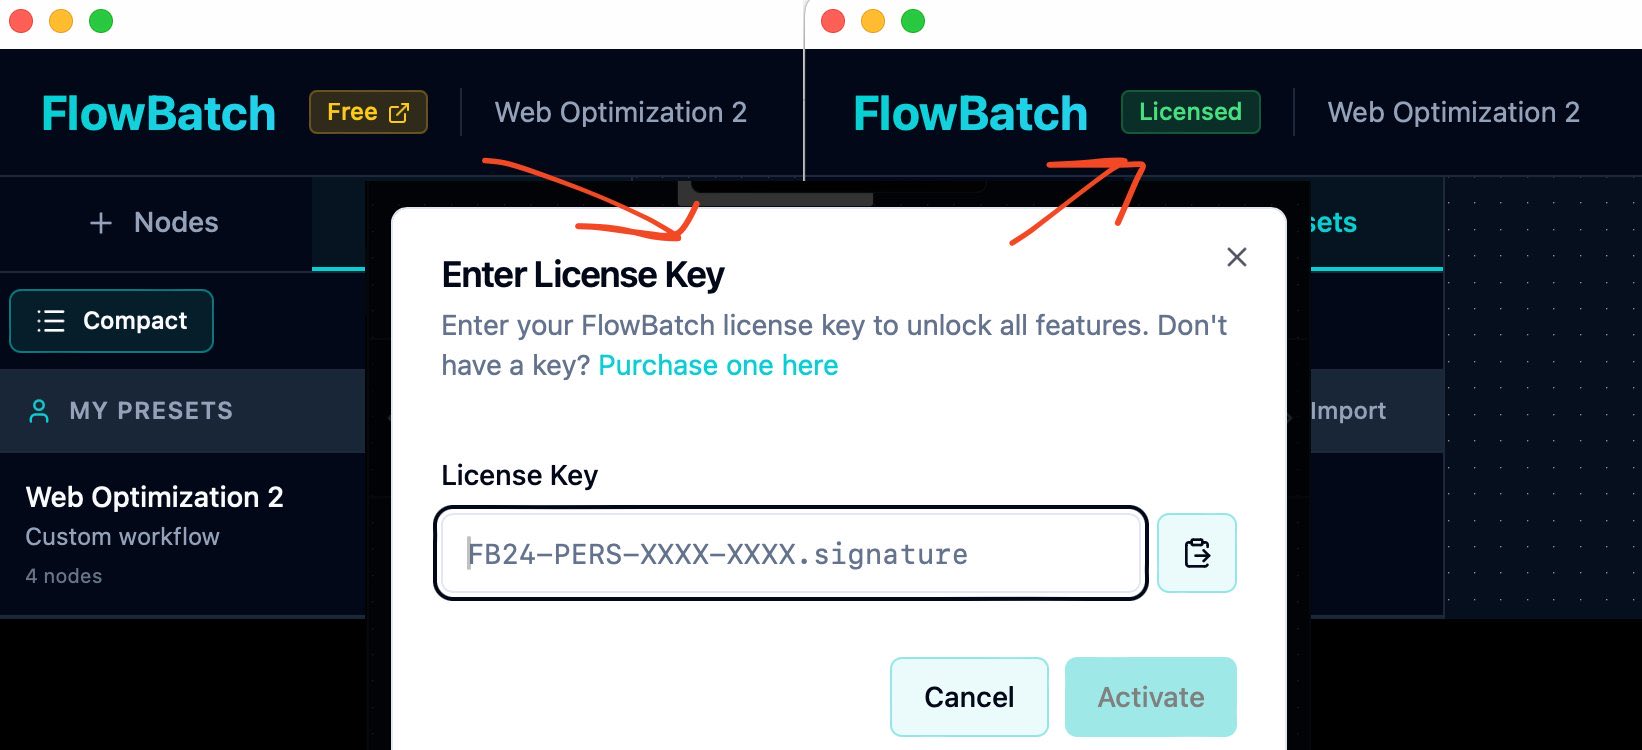This screenshot has width=1642, height=750.
Task: Click the clipboard paste icon beside the license field
Action: coord(1196,553)
